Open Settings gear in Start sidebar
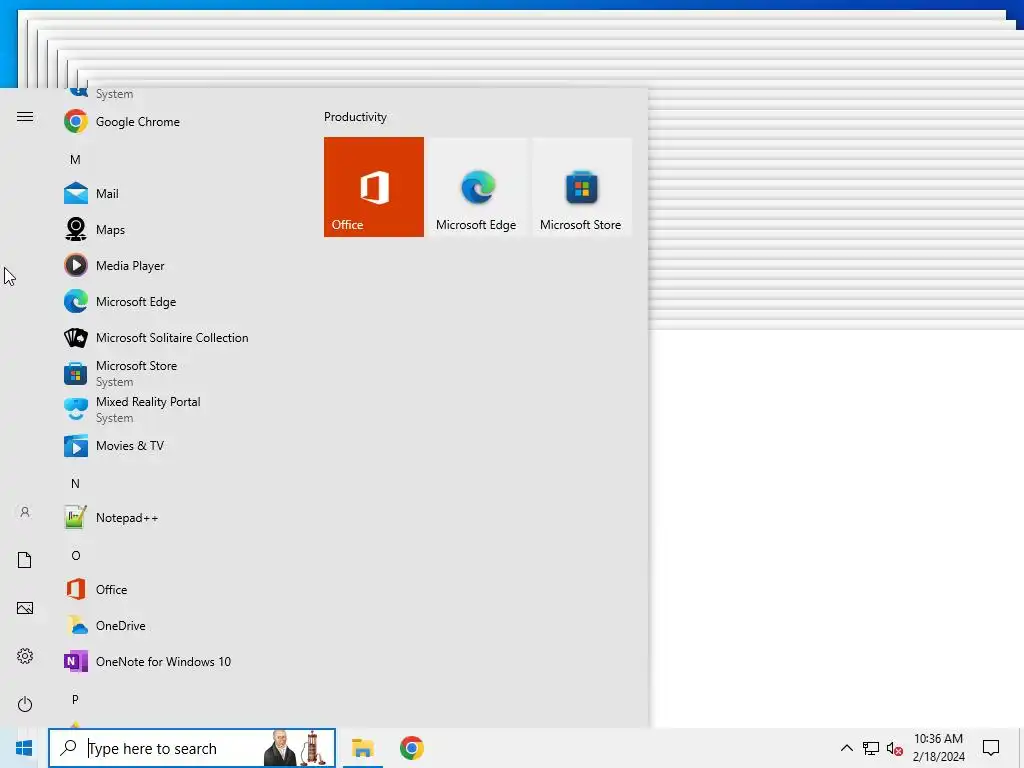The width and height of the screenshot is (1024, 768). [25, 656]
